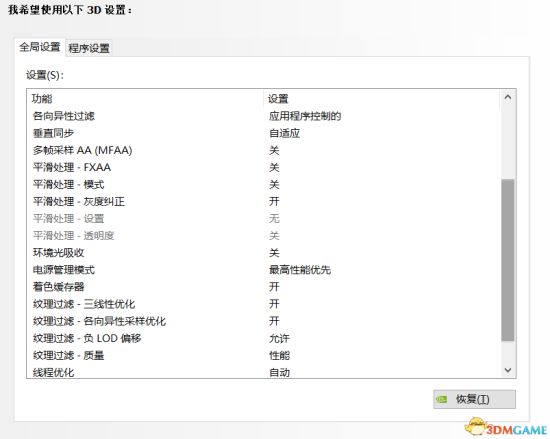Open the 开 value for 着色缓存器

pyautogui.click(x=274, y=287)
